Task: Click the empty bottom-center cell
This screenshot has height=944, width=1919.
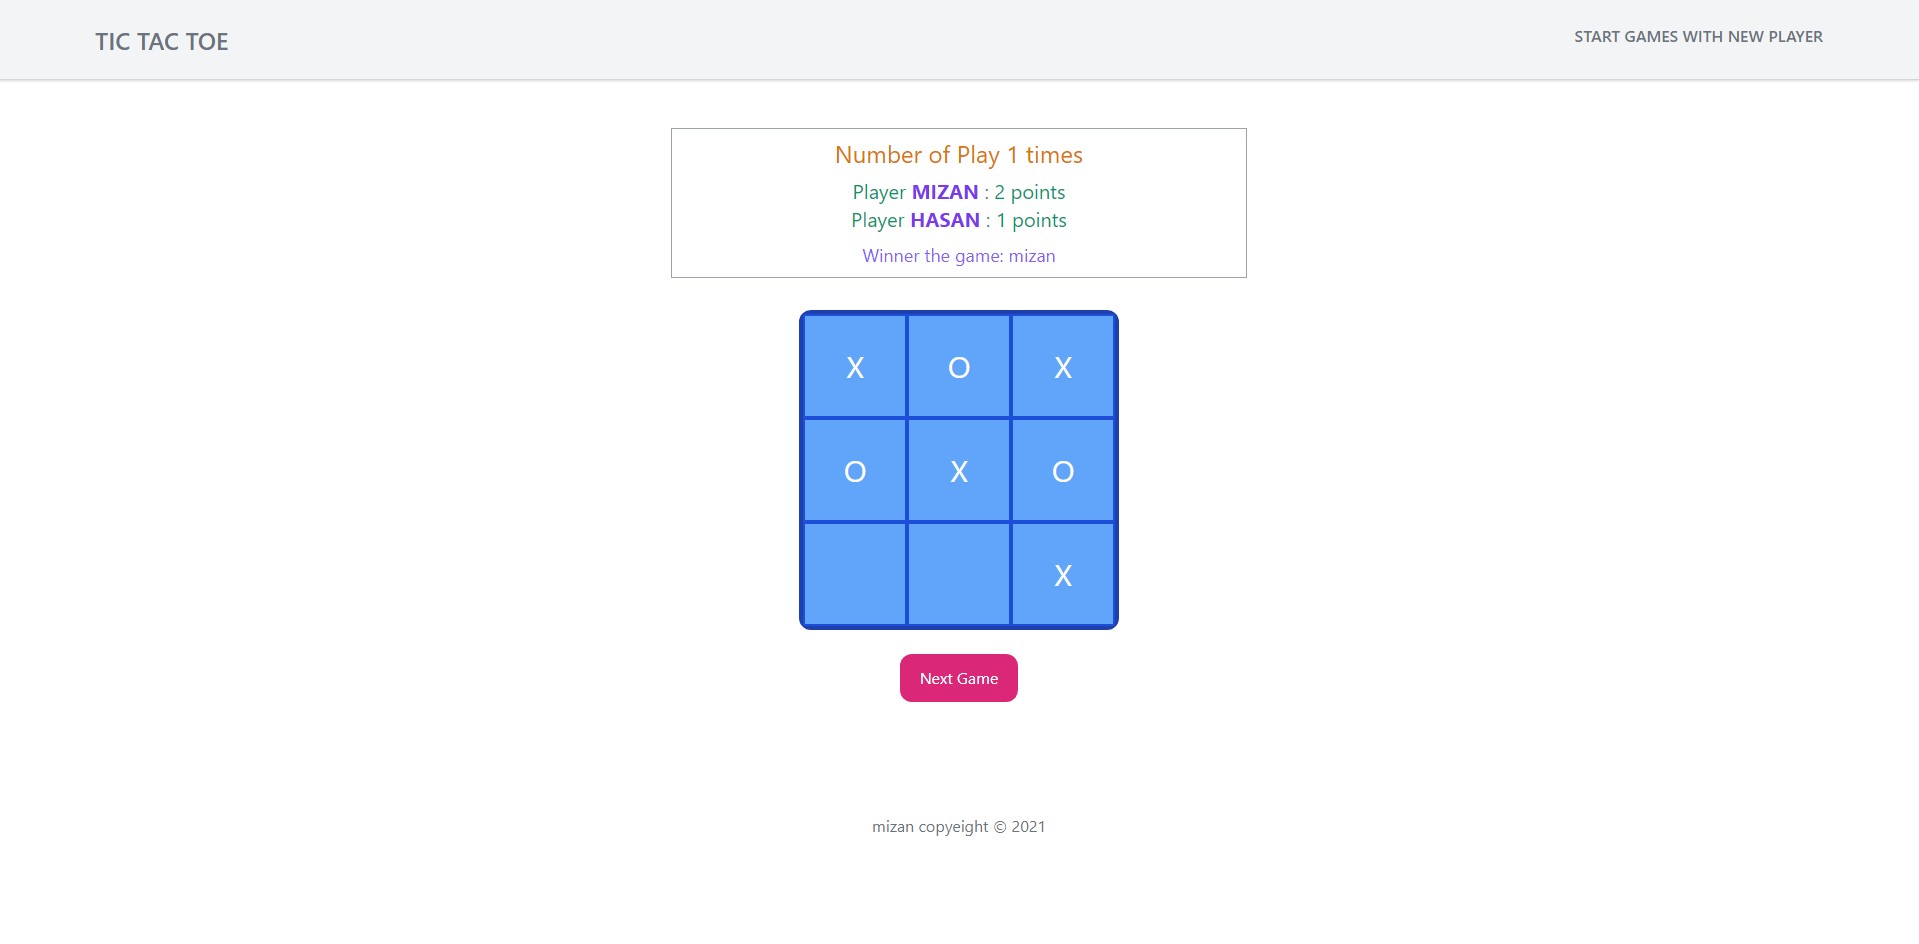Action: pyautogui.click(x=958, y=574)
